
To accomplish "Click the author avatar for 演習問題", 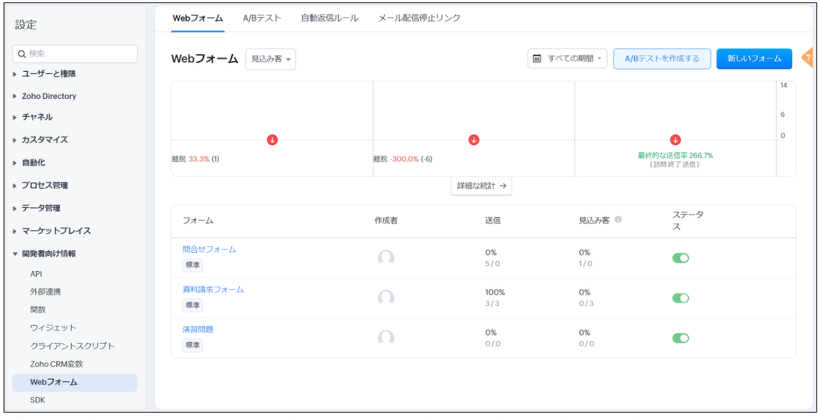I will pos(386,337).
